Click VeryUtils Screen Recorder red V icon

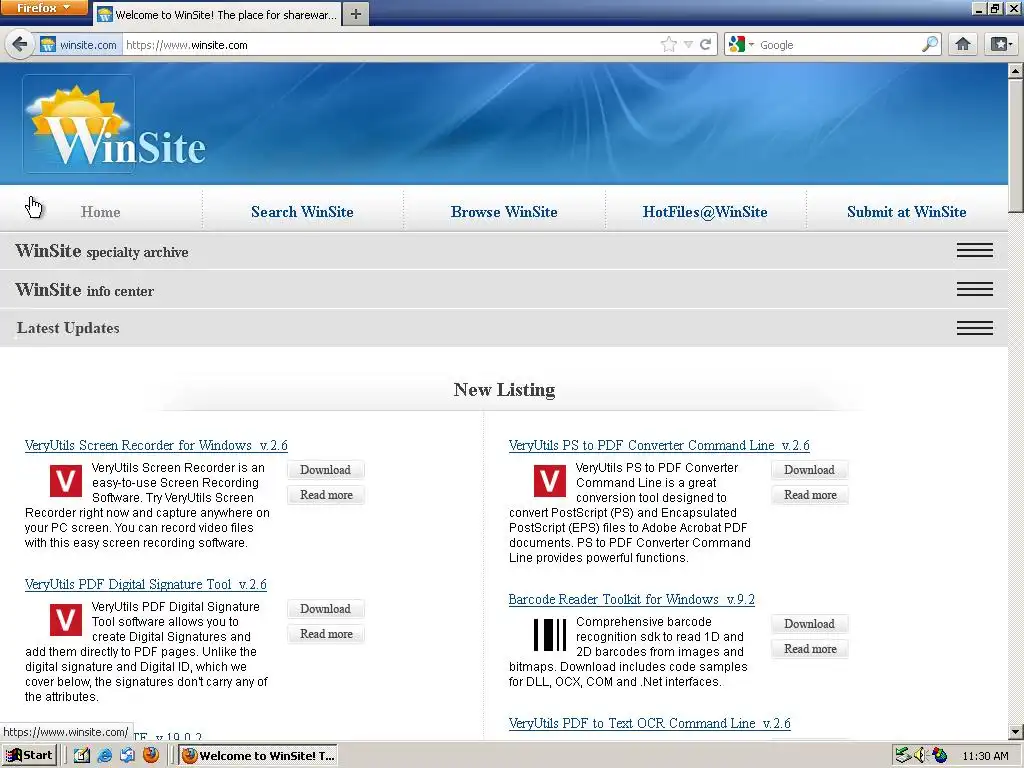coord(66,481)
